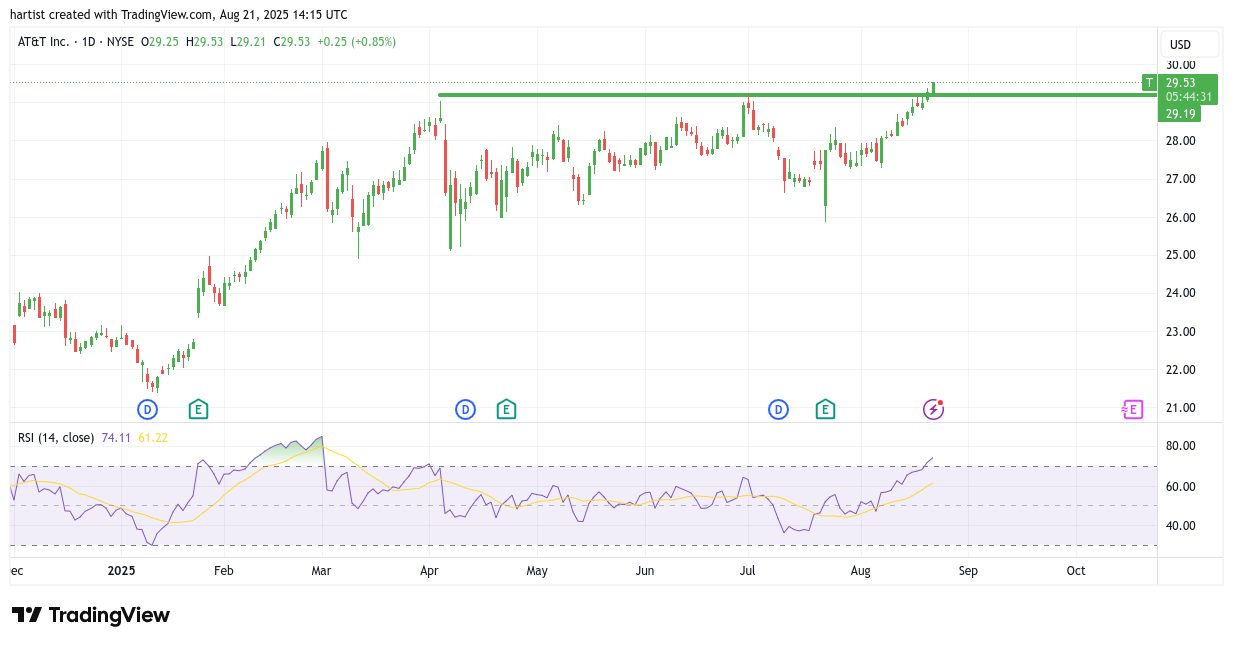Click the Mar label on time axis

[321, 571]
